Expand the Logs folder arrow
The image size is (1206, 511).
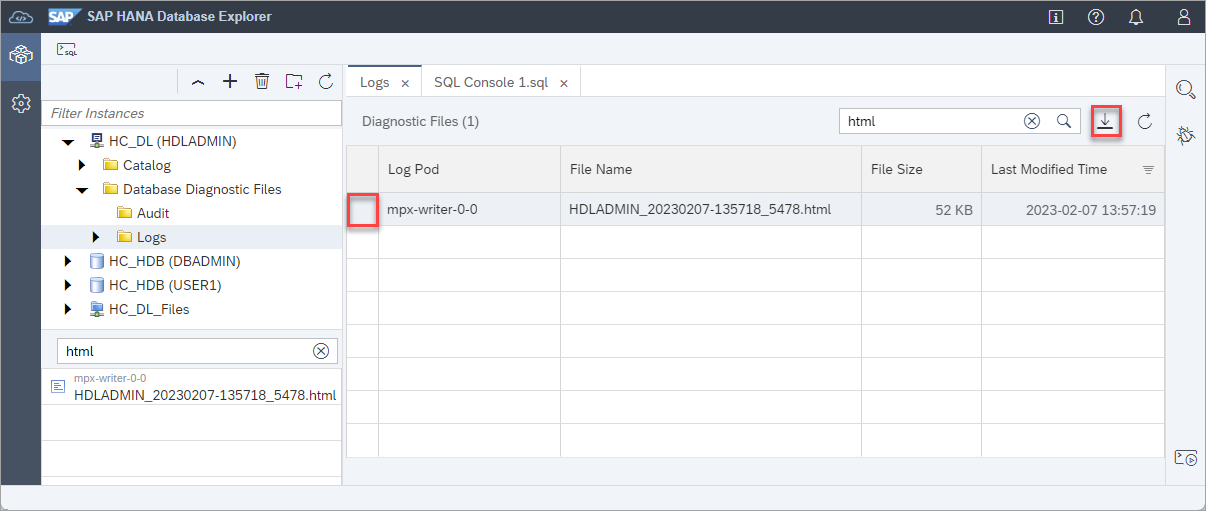97,237
